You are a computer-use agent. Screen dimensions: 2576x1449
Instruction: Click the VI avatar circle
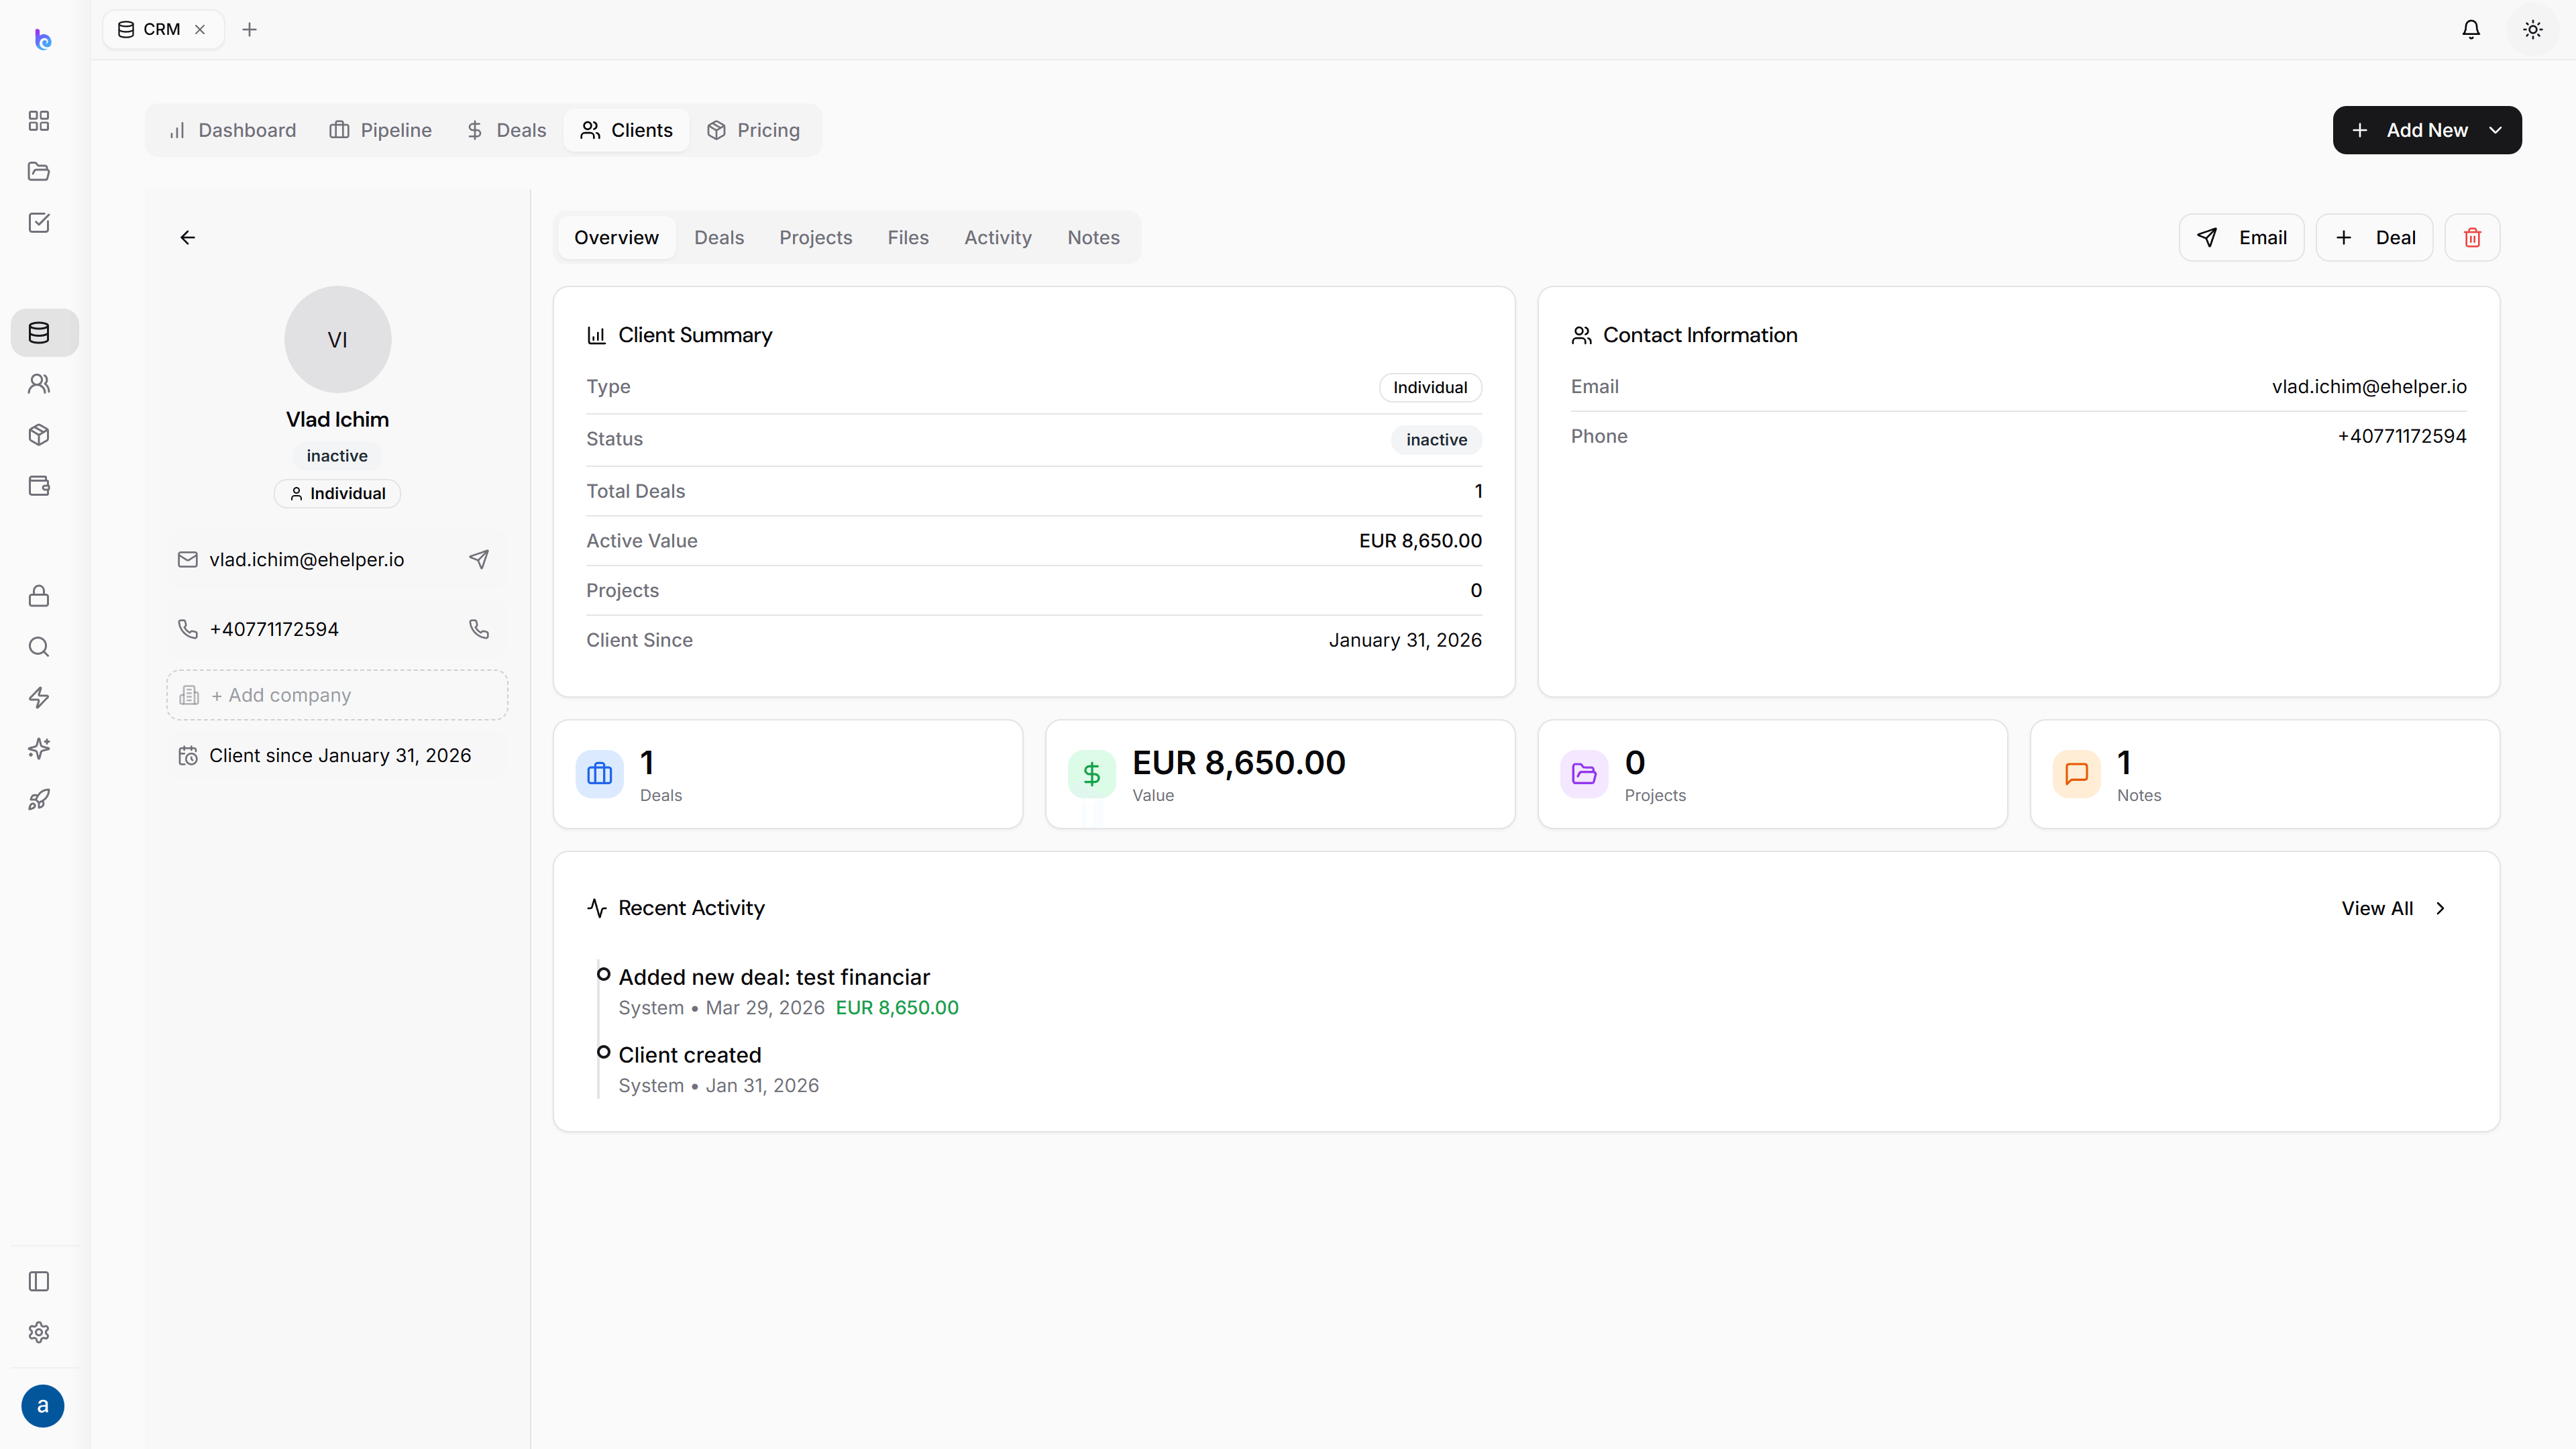click(x=338, y=340)
